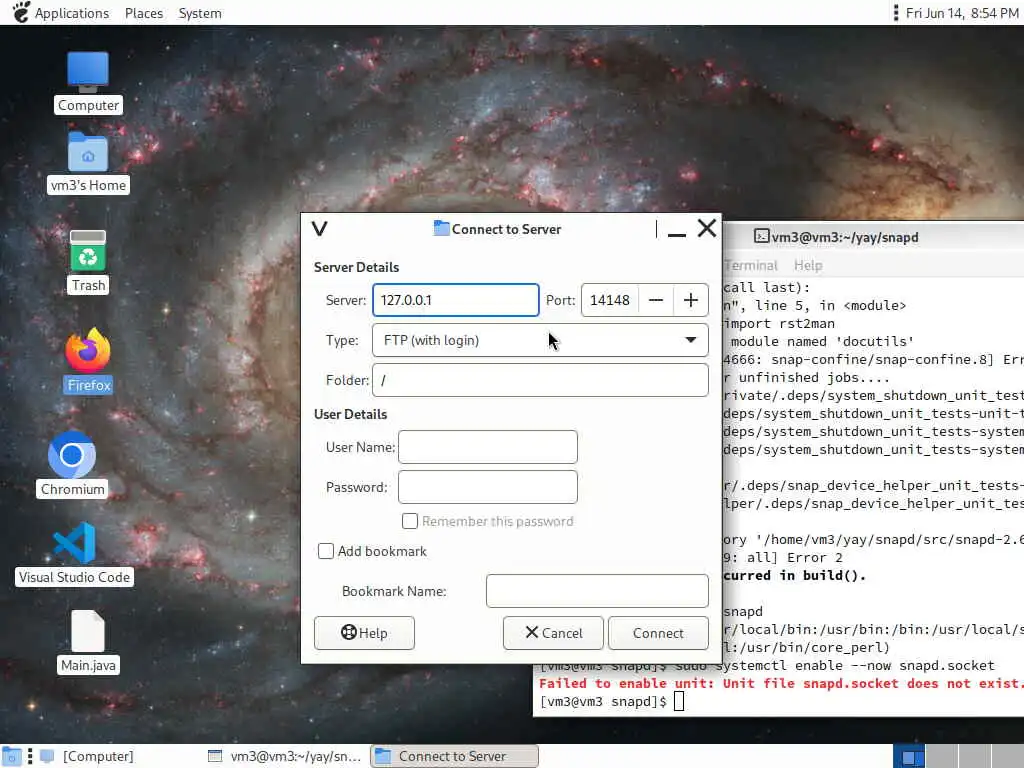Viewport: 1024px width, 768px height.
Task: Click the terminal prompt line [vm3@vm3 snapd]$
Action: (x=603, y=701)
